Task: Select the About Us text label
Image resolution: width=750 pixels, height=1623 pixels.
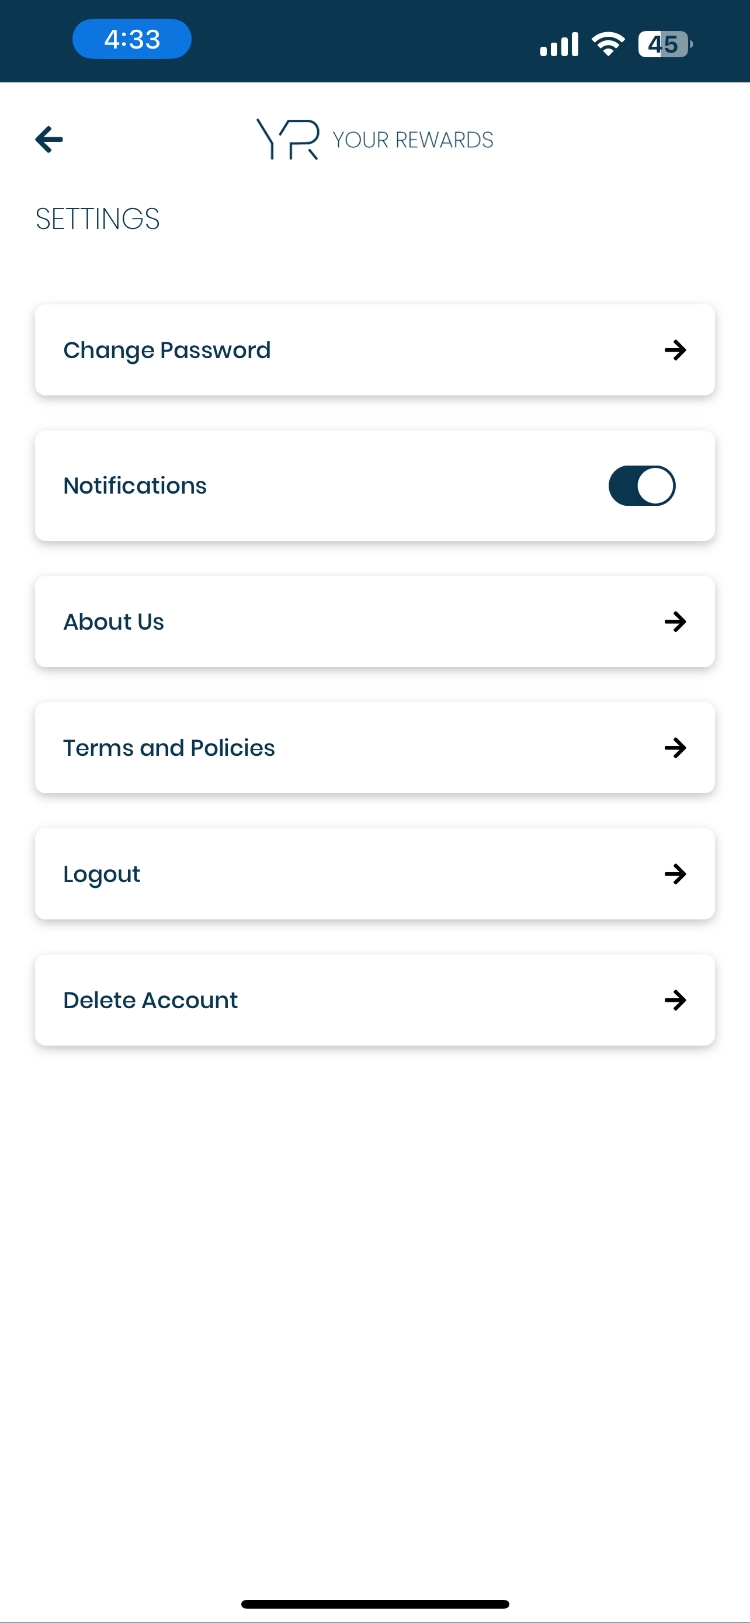Action: [114, 622]
